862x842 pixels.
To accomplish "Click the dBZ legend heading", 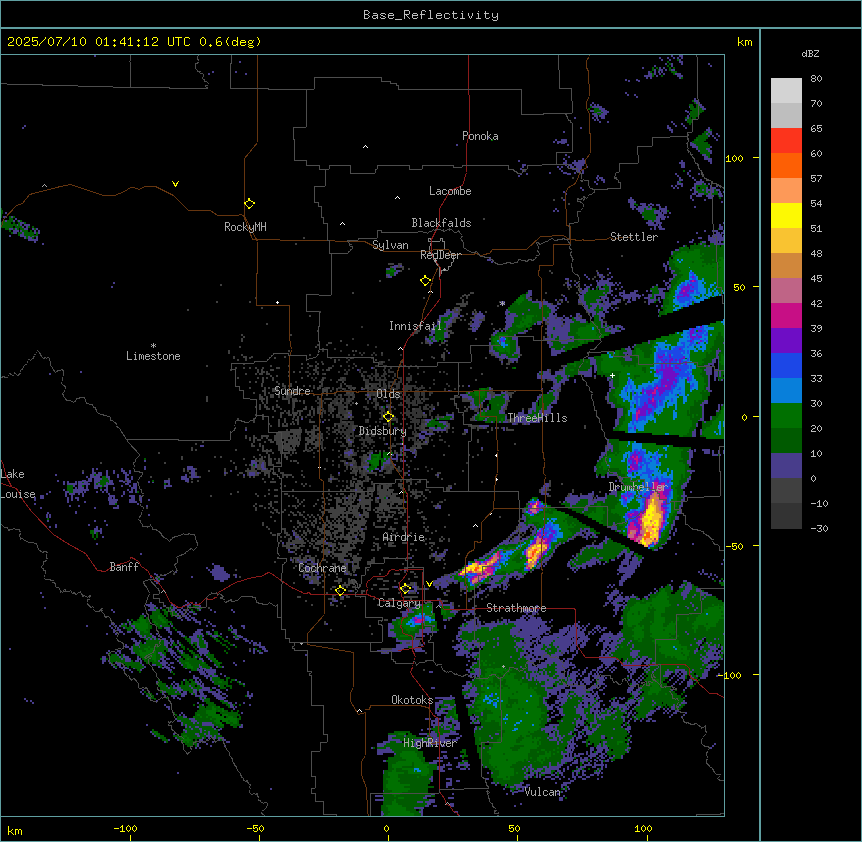I will pyautogui.click(x=810, y=53).
